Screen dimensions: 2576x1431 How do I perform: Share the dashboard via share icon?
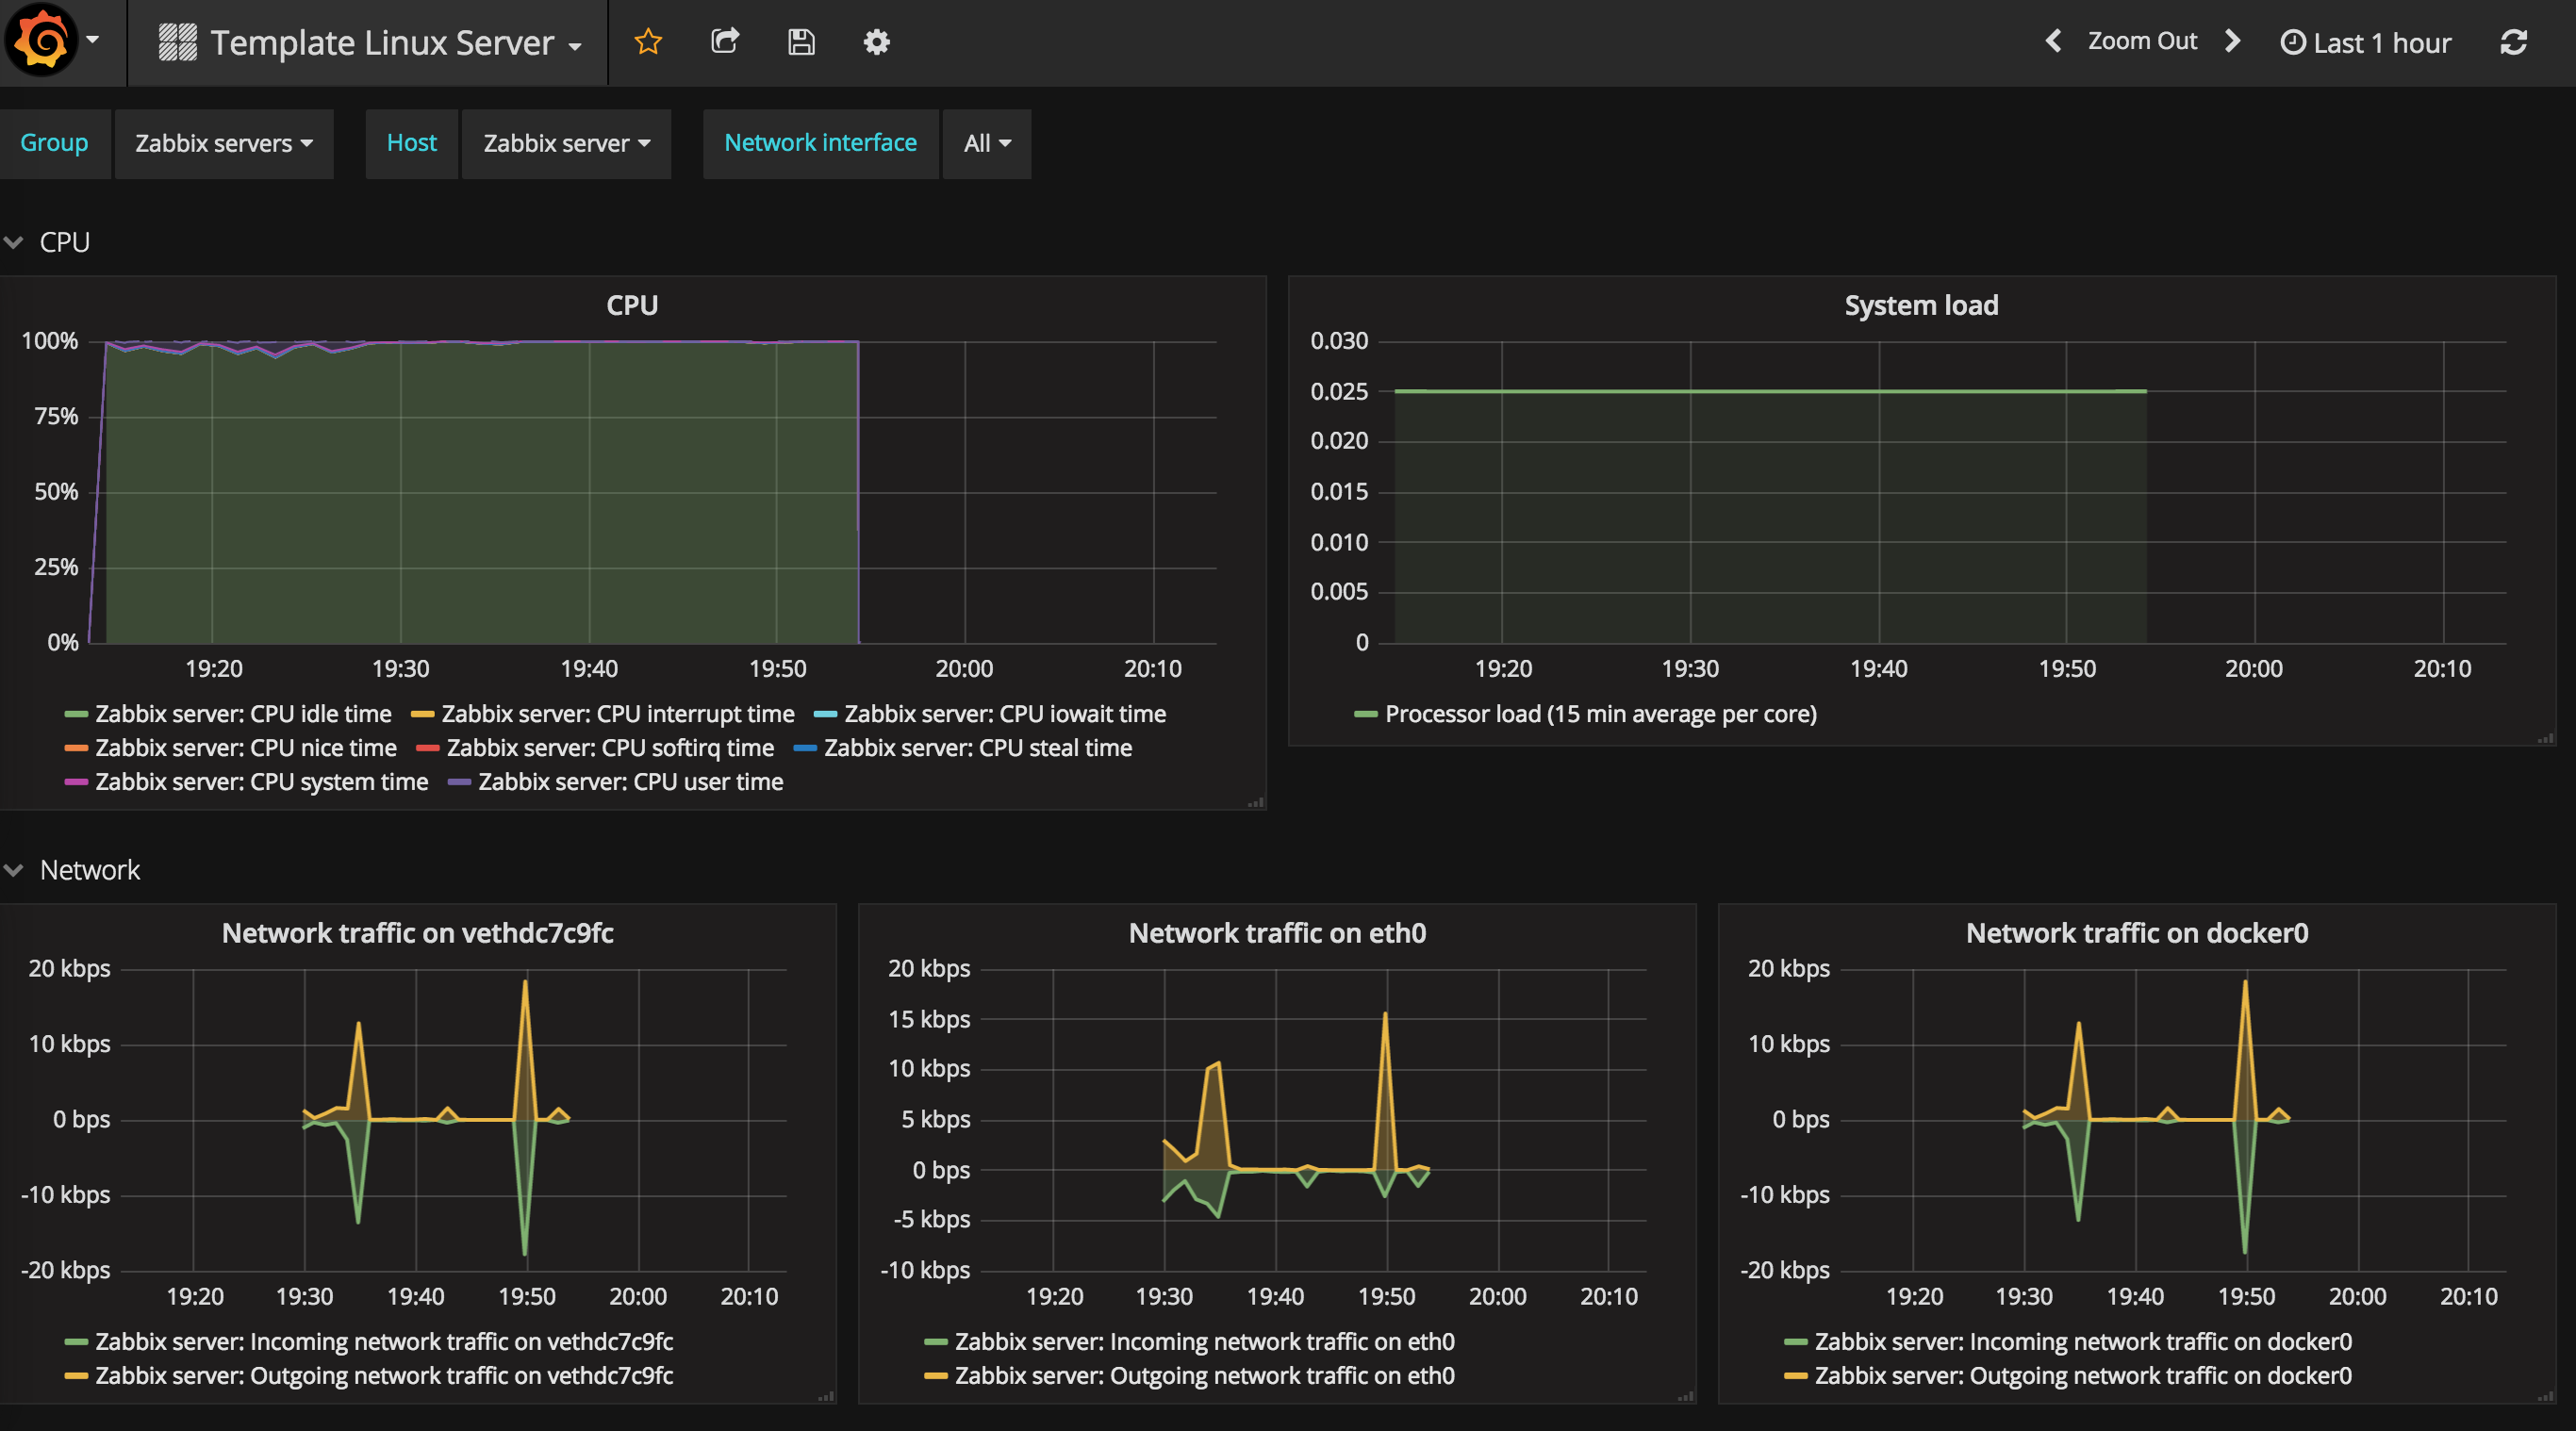(x=725, y=42)
